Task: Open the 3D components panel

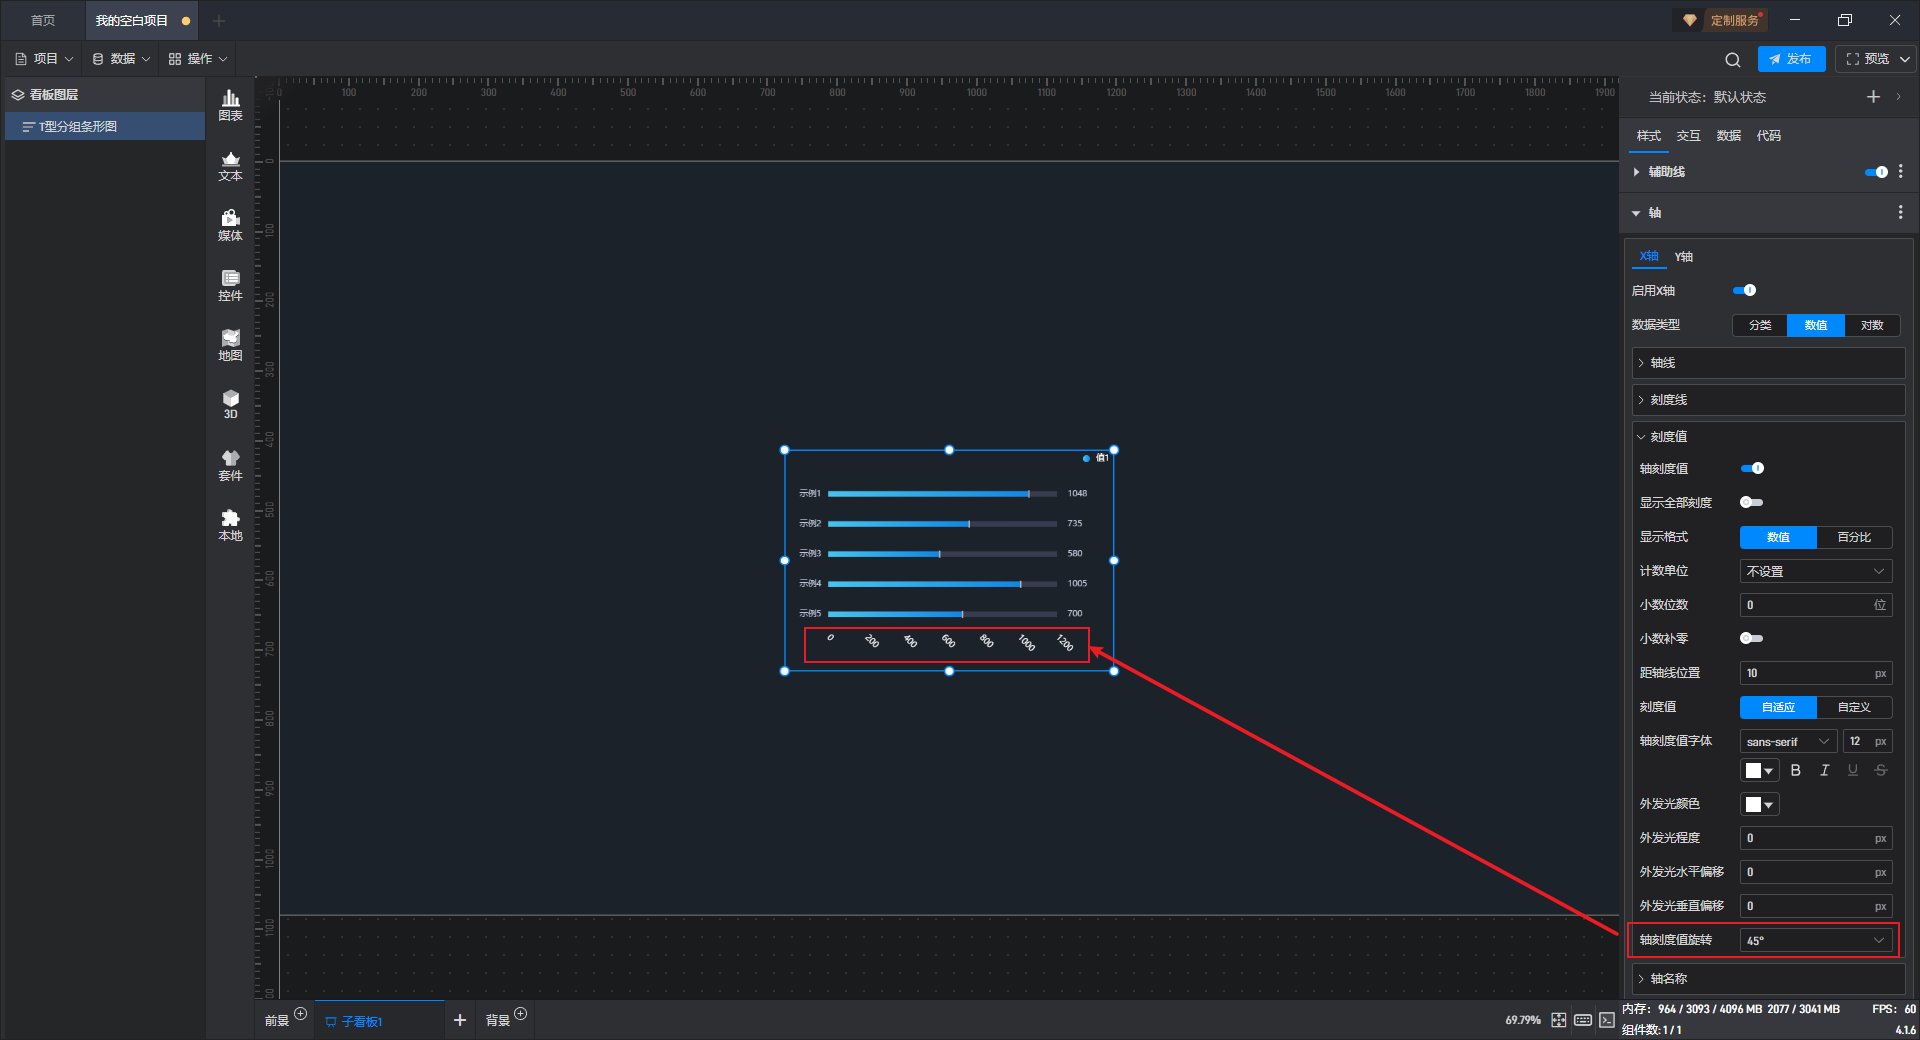Action: (x=230, y=404)
